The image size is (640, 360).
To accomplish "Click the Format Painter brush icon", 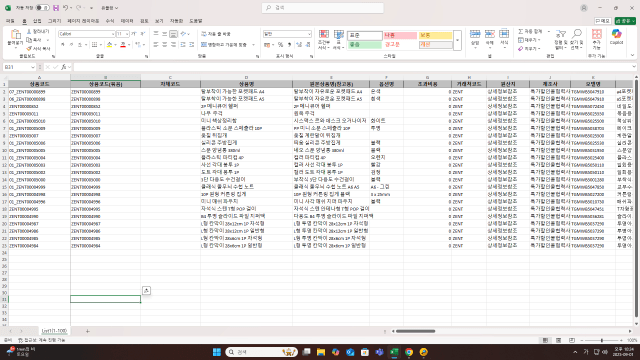I will [29, 49].
